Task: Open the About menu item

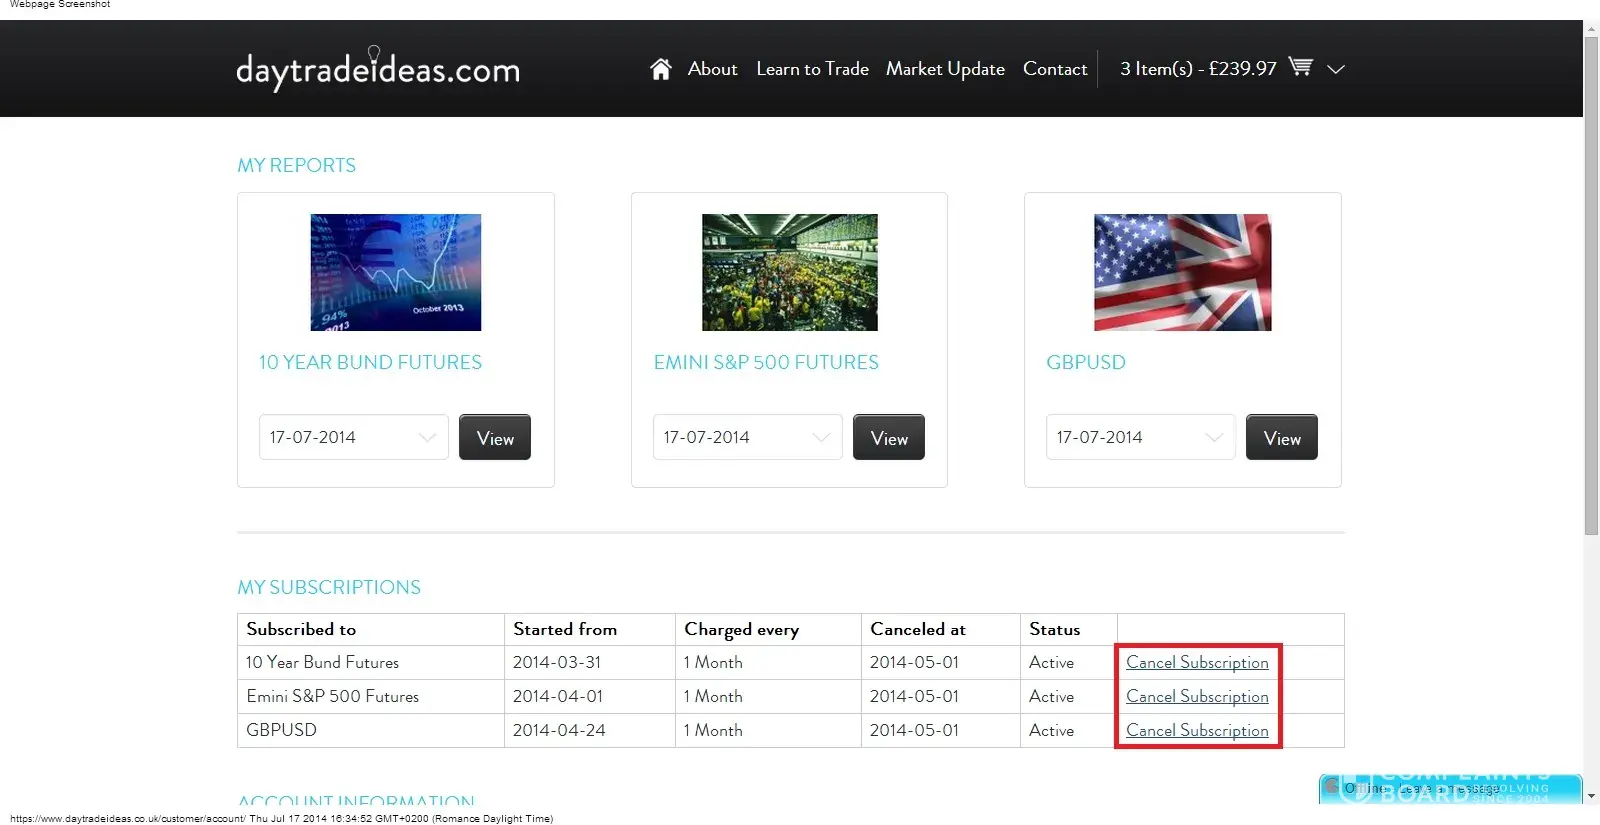Action: pos(712,69)
